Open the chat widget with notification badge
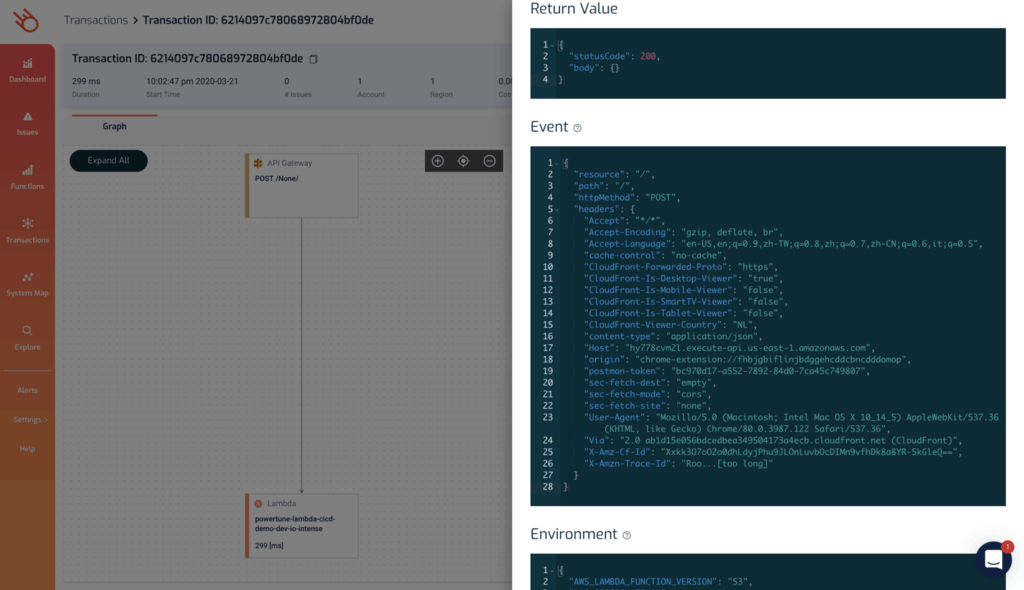The width and height of the screenshot is (1024, 590). tap(993, 559)
